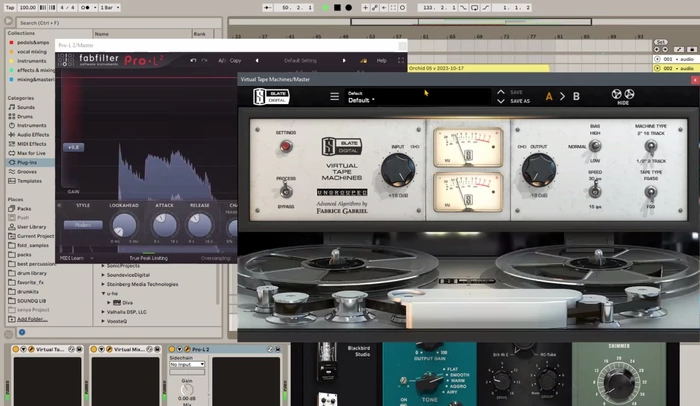Flip the PROCESS/BYPASS toggle switch
700x406 pixels.
click(x=286, y=191)
